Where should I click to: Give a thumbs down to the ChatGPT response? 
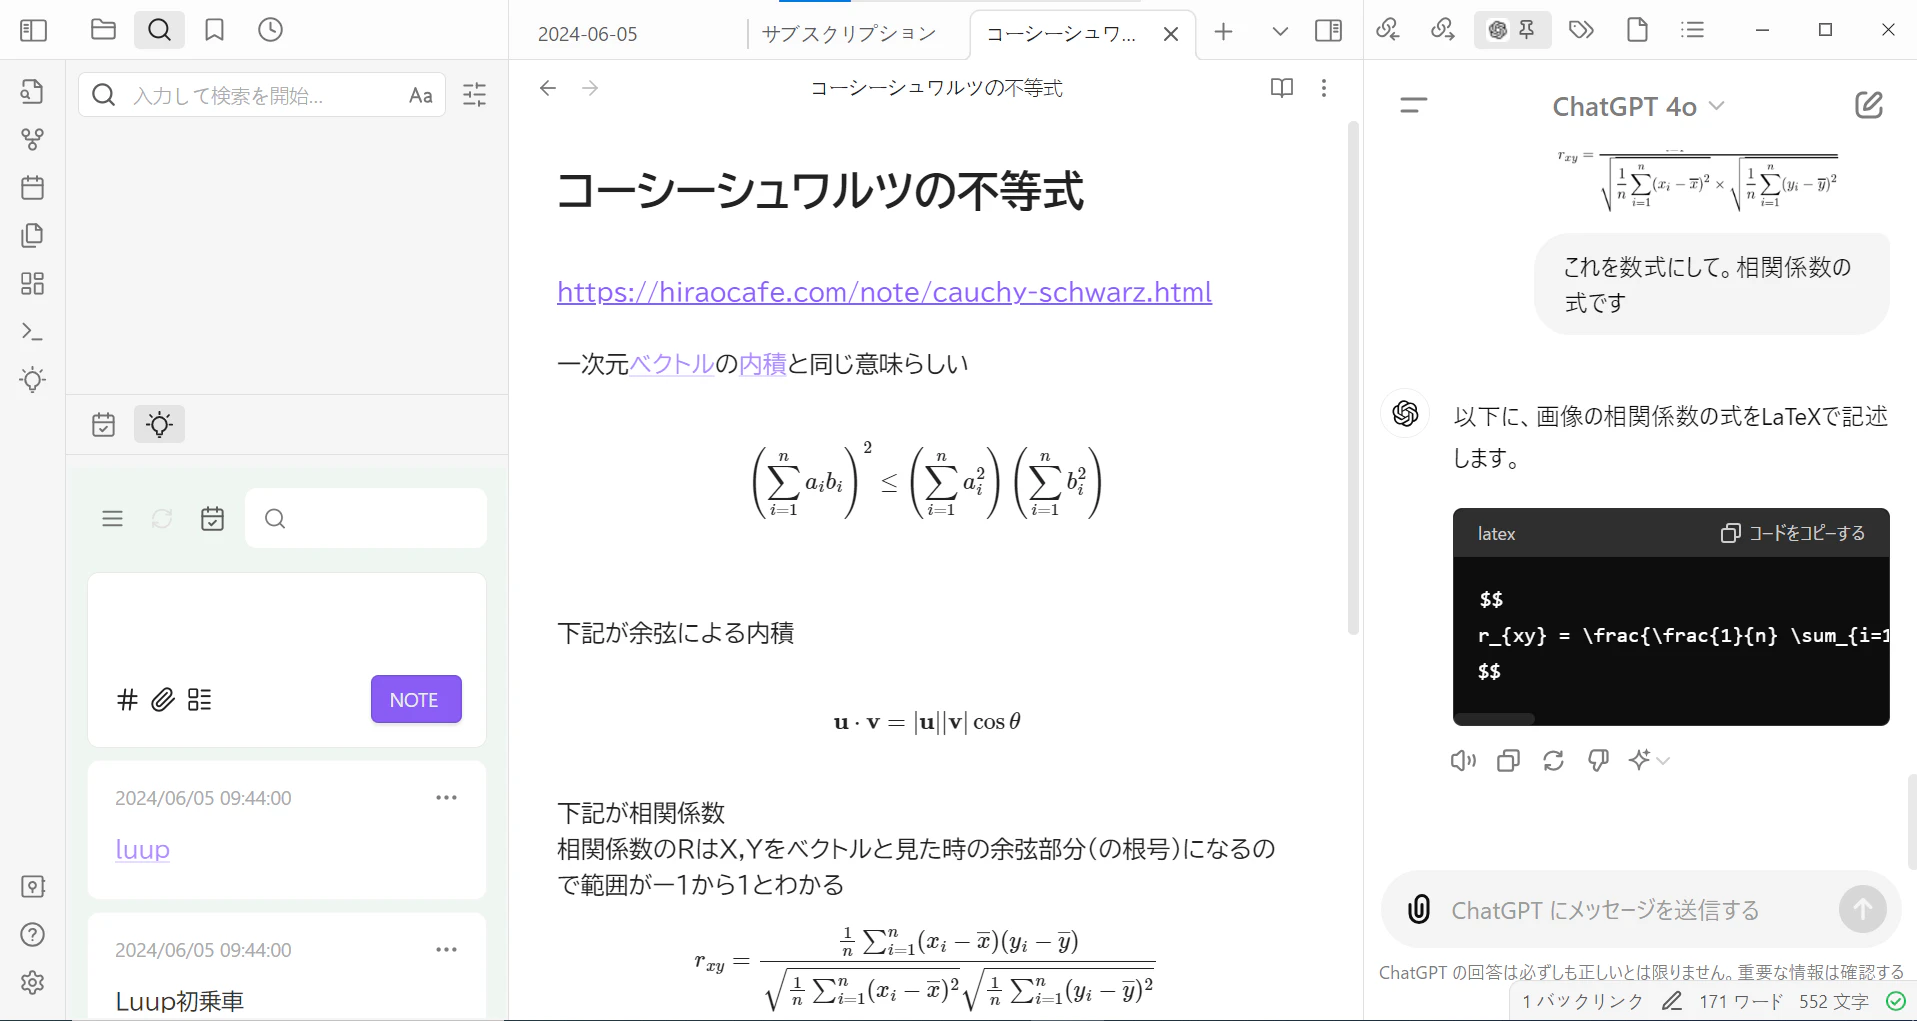click(x=1598, y=760)
